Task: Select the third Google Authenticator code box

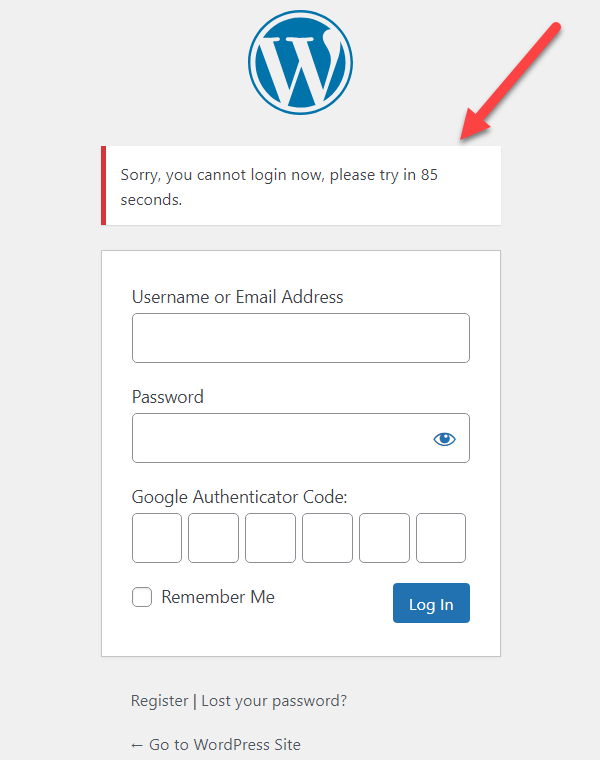Action: pos(270,538)
